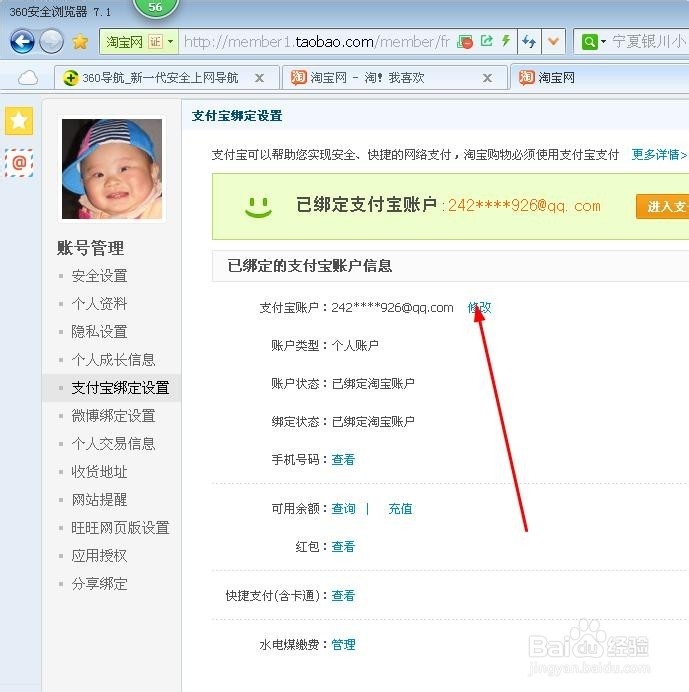Click the gold favorites star in toolbar
689x692 pixels.
coord(80,42)
